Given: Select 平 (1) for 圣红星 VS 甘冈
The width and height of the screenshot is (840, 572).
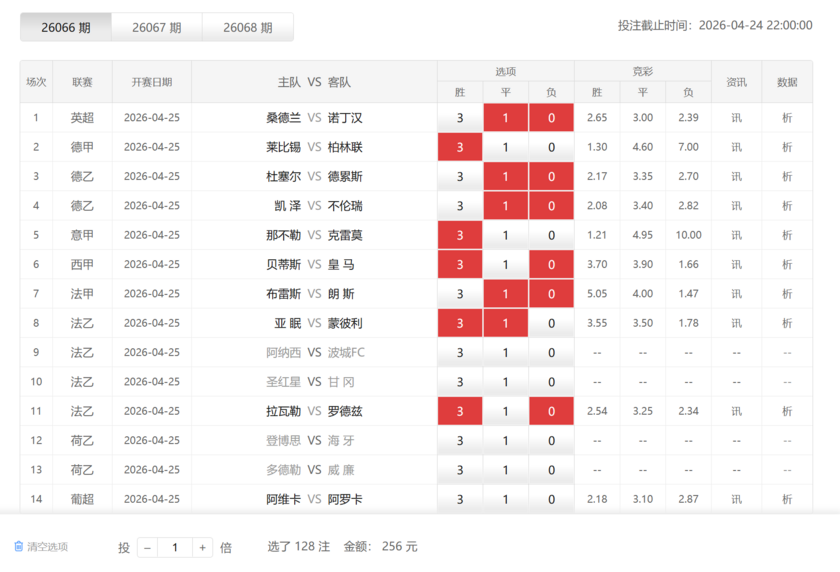Looking at the screenshot, I should click(x=506, y=382).
